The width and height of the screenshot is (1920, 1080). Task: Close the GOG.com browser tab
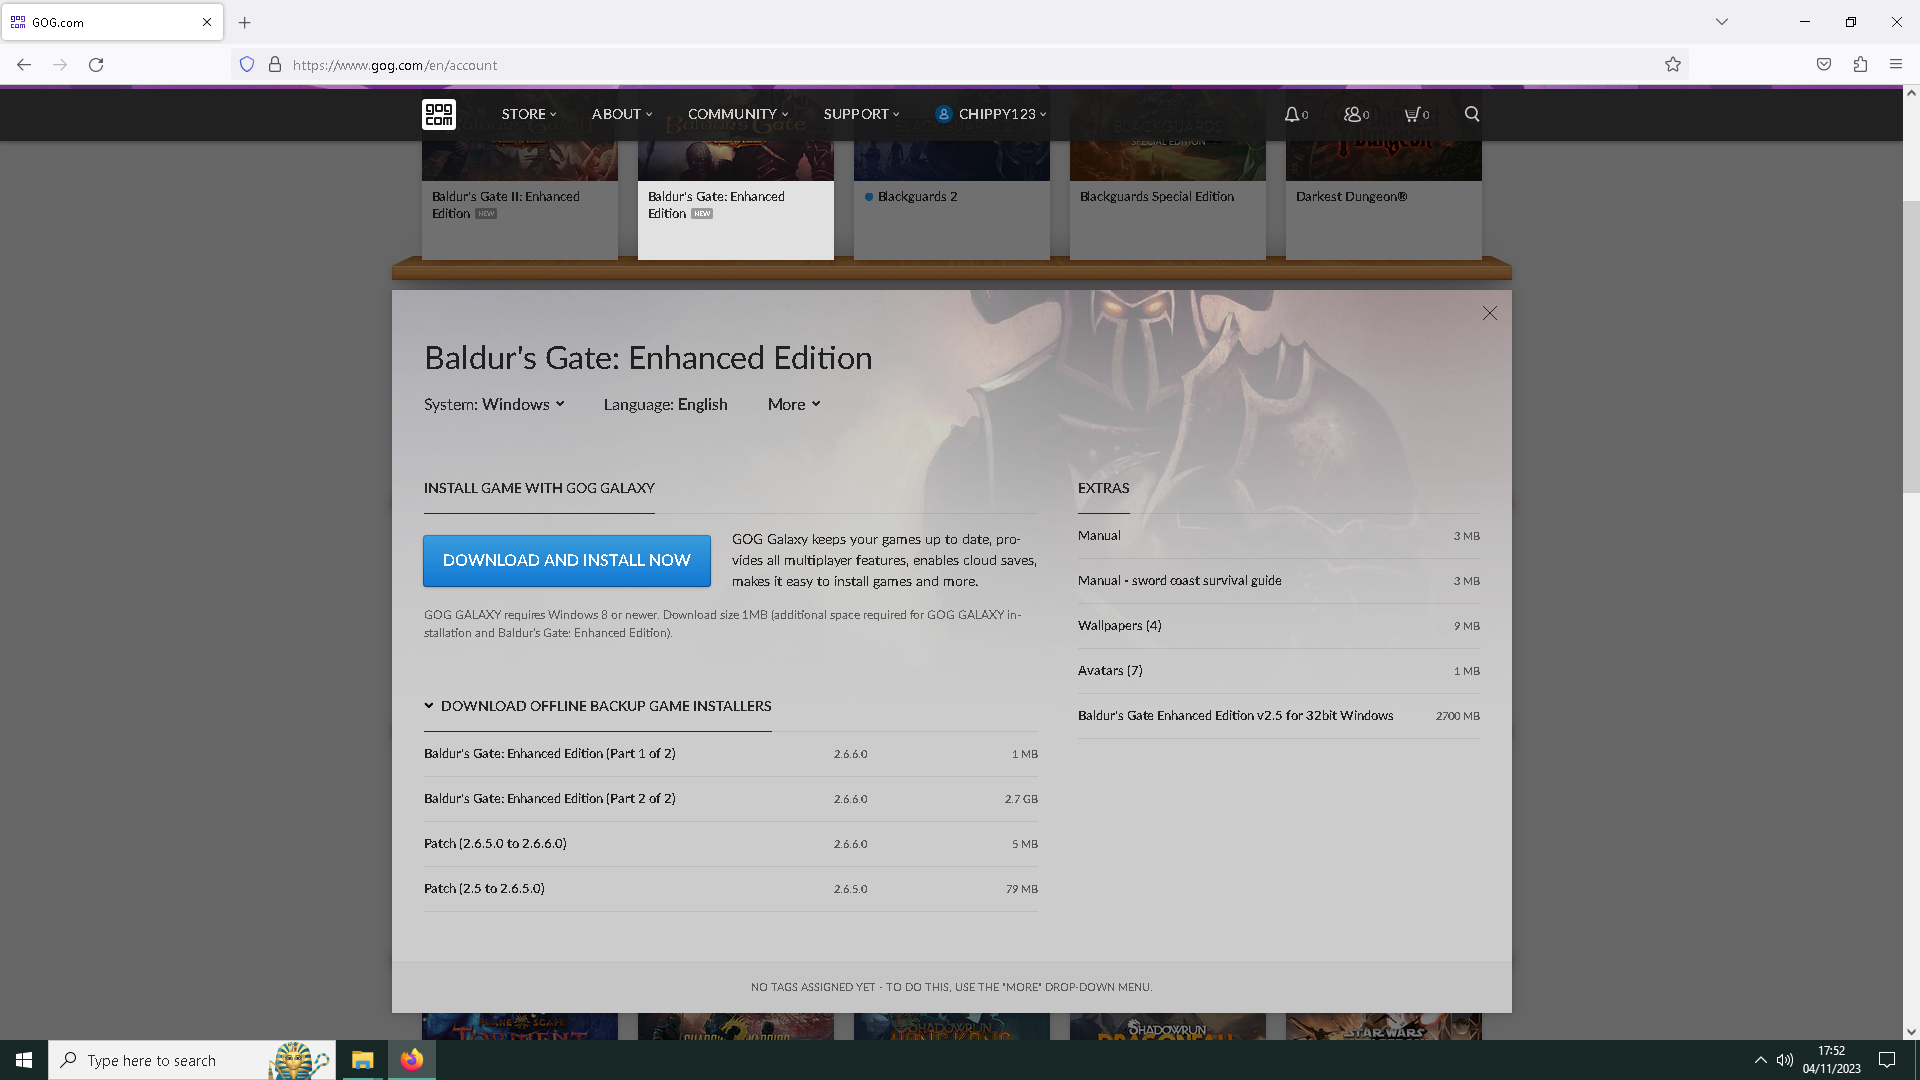[207, 22]
